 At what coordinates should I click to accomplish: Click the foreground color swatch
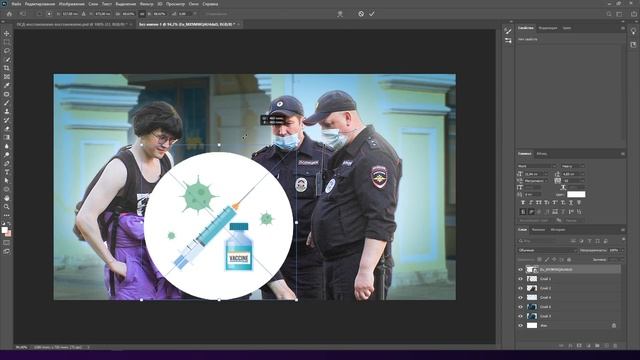pyautogui.click(x=4, y=230)
